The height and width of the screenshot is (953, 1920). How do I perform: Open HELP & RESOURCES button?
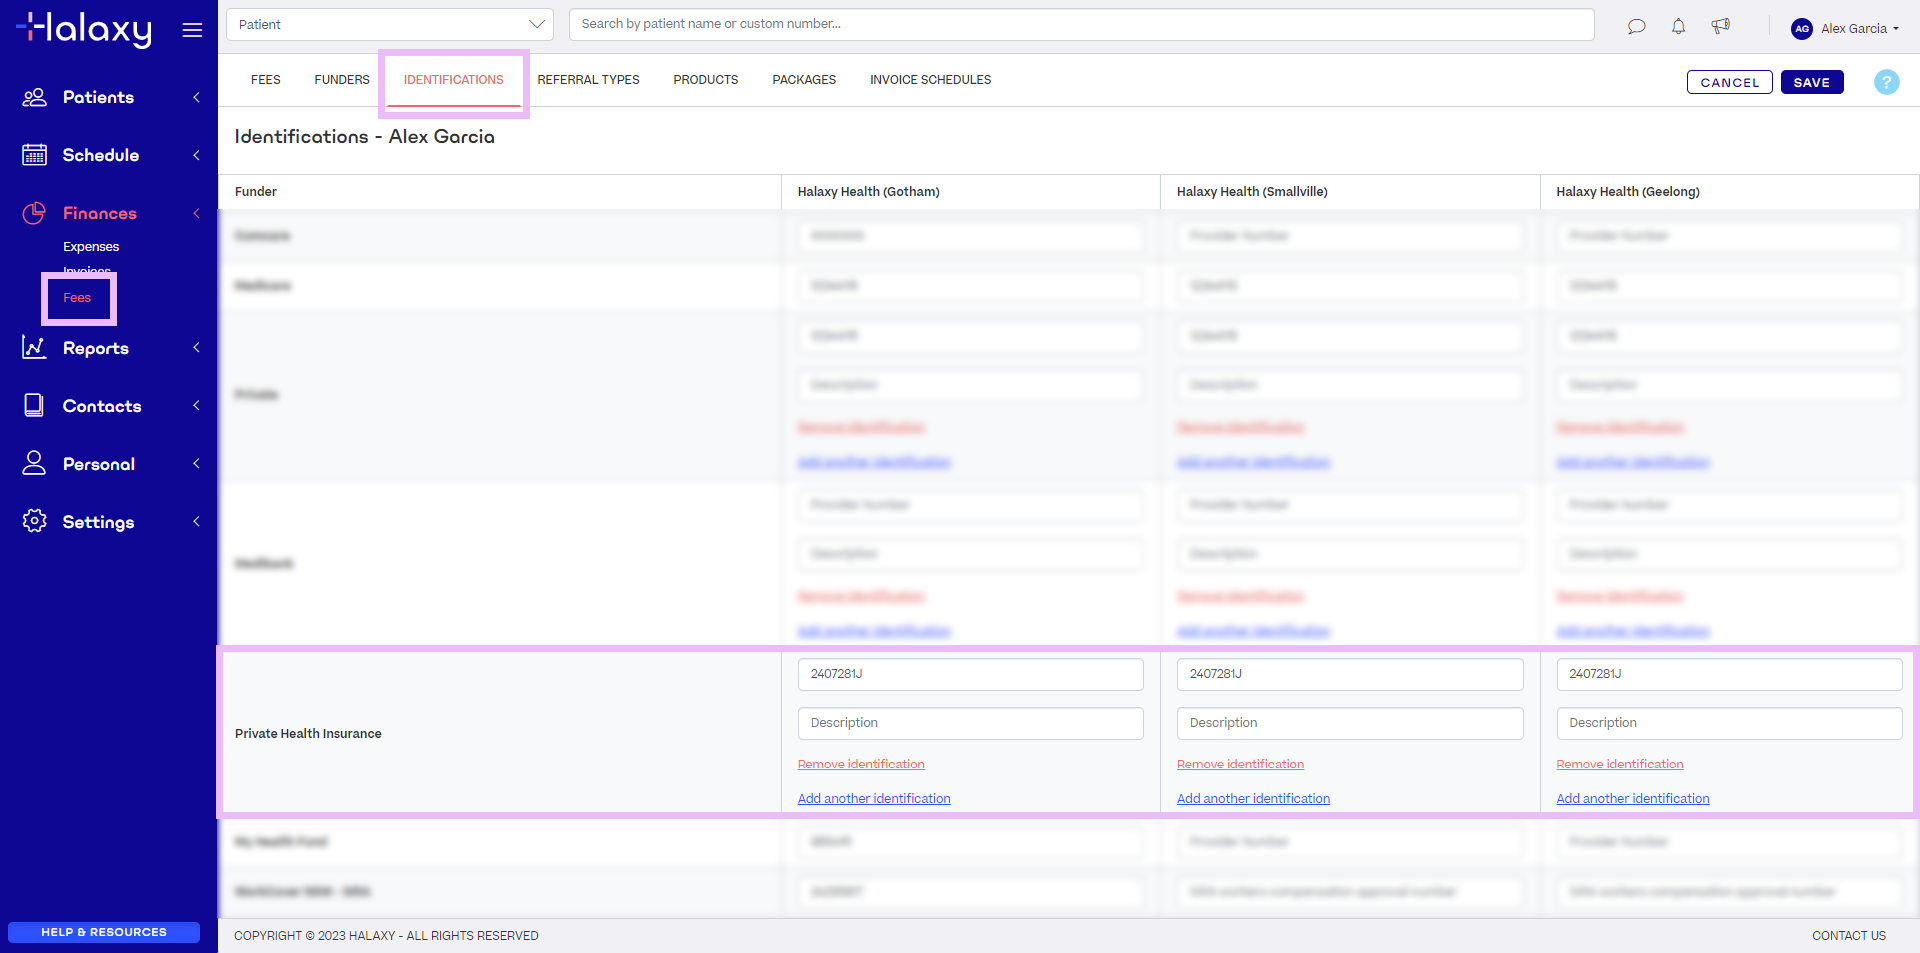pyautogui.click(x=104, y=932)
